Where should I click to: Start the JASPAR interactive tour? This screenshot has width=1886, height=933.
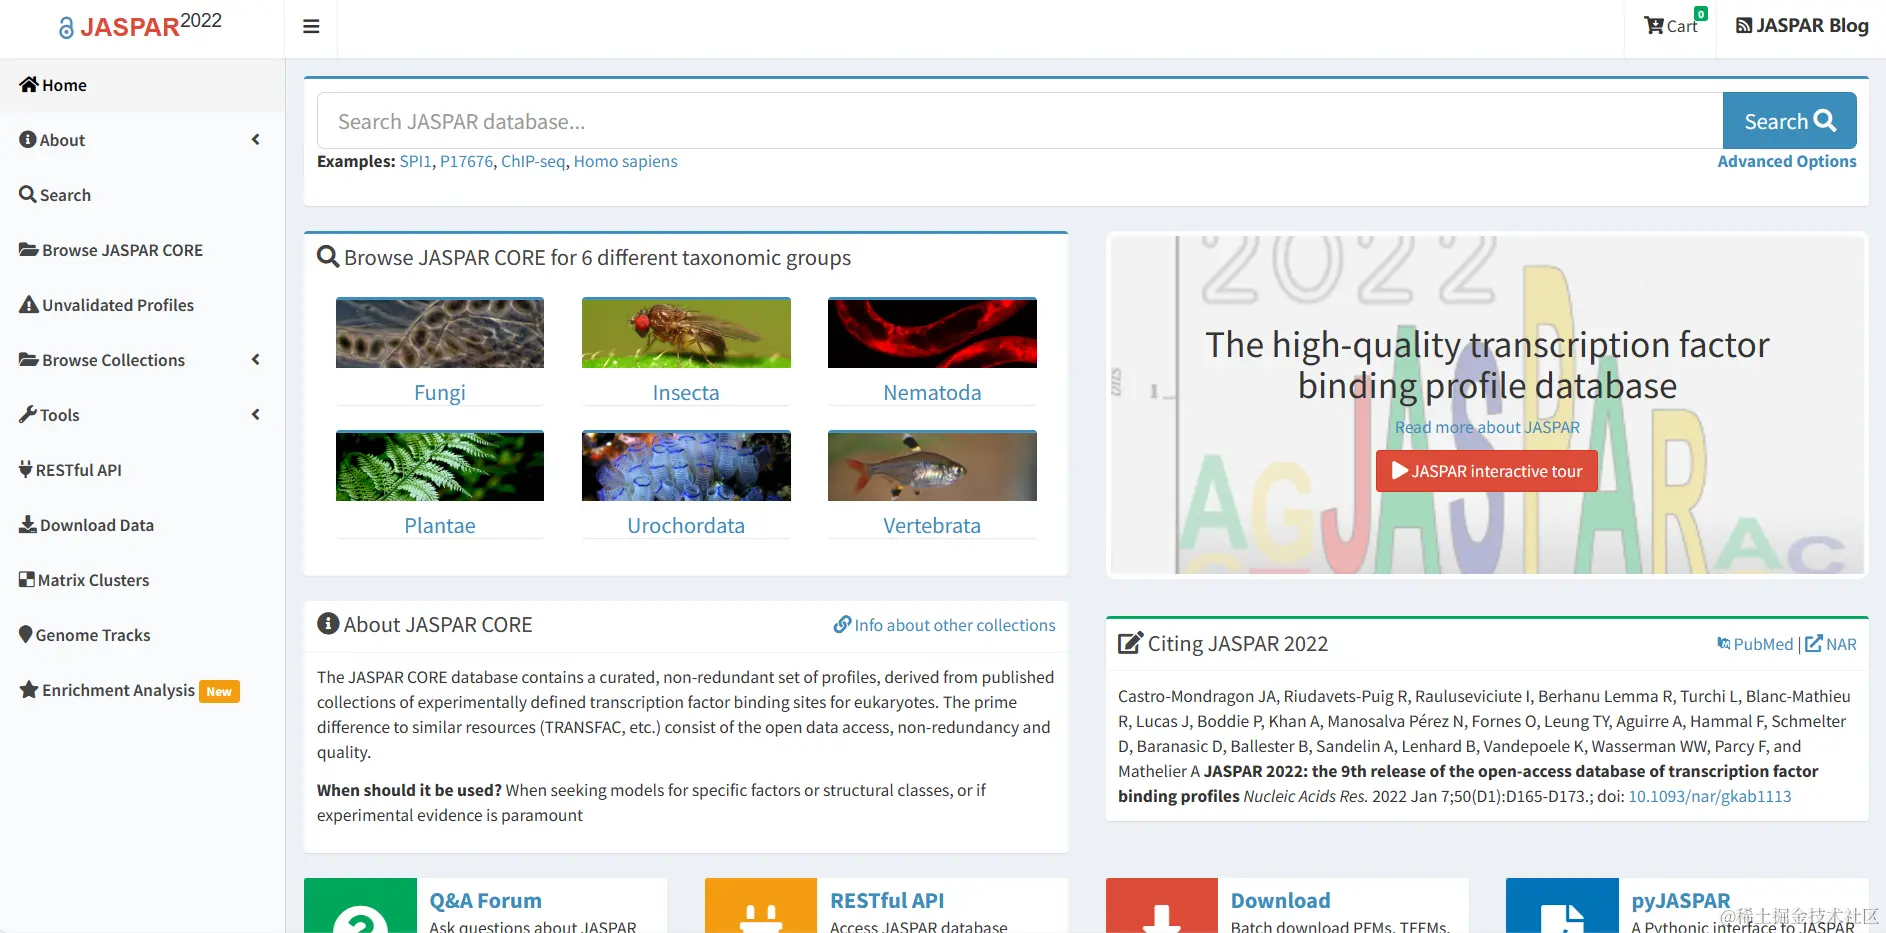1487,471
